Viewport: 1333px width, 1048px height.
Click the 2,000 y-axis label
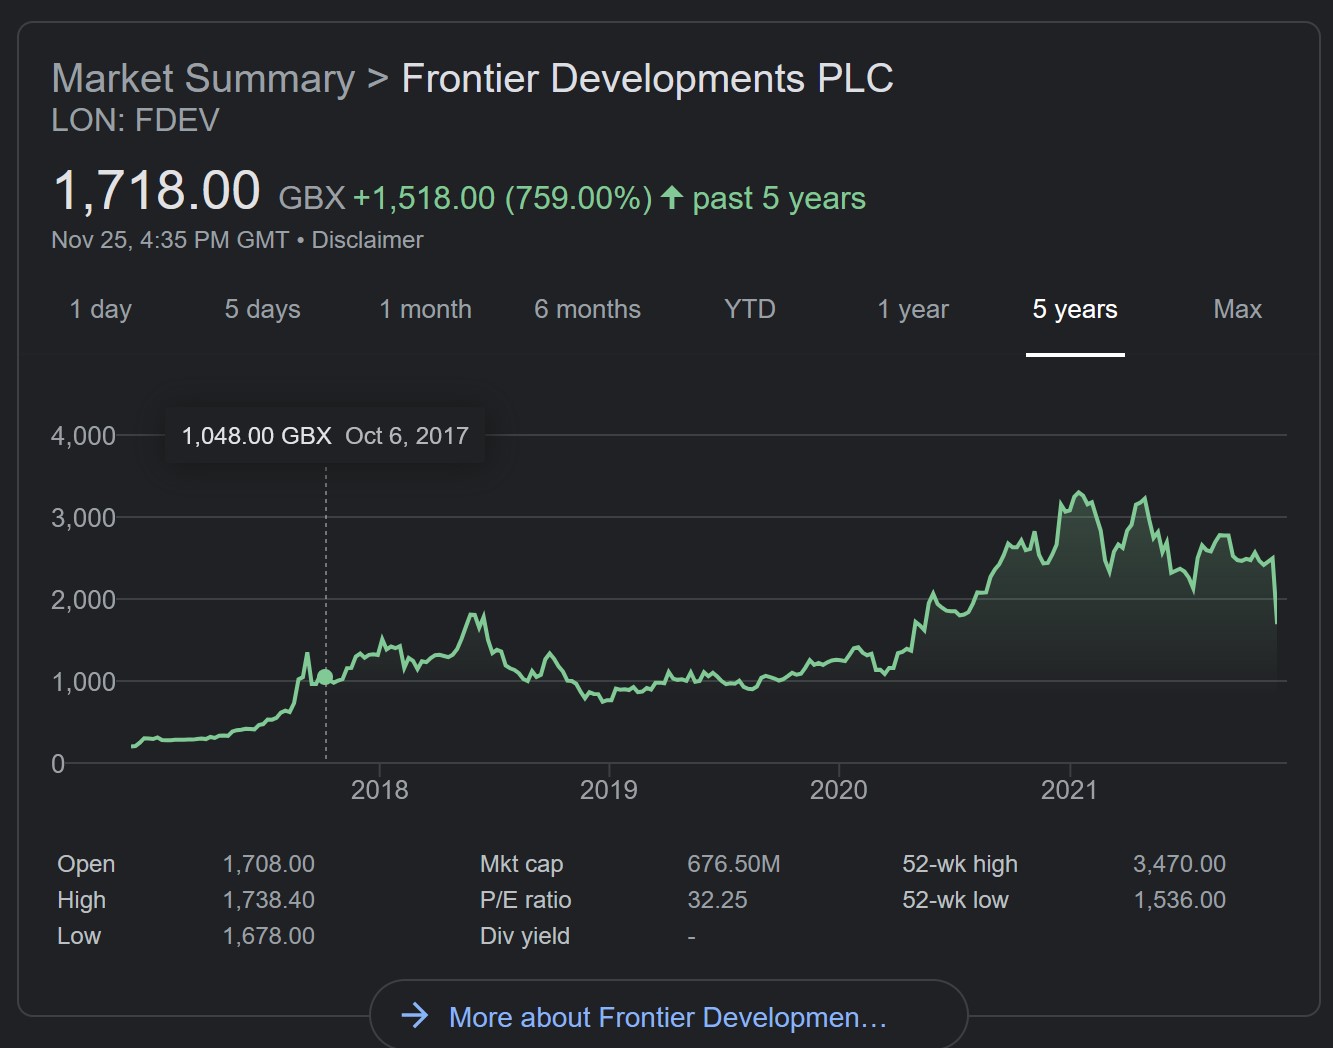coord(83,600)
